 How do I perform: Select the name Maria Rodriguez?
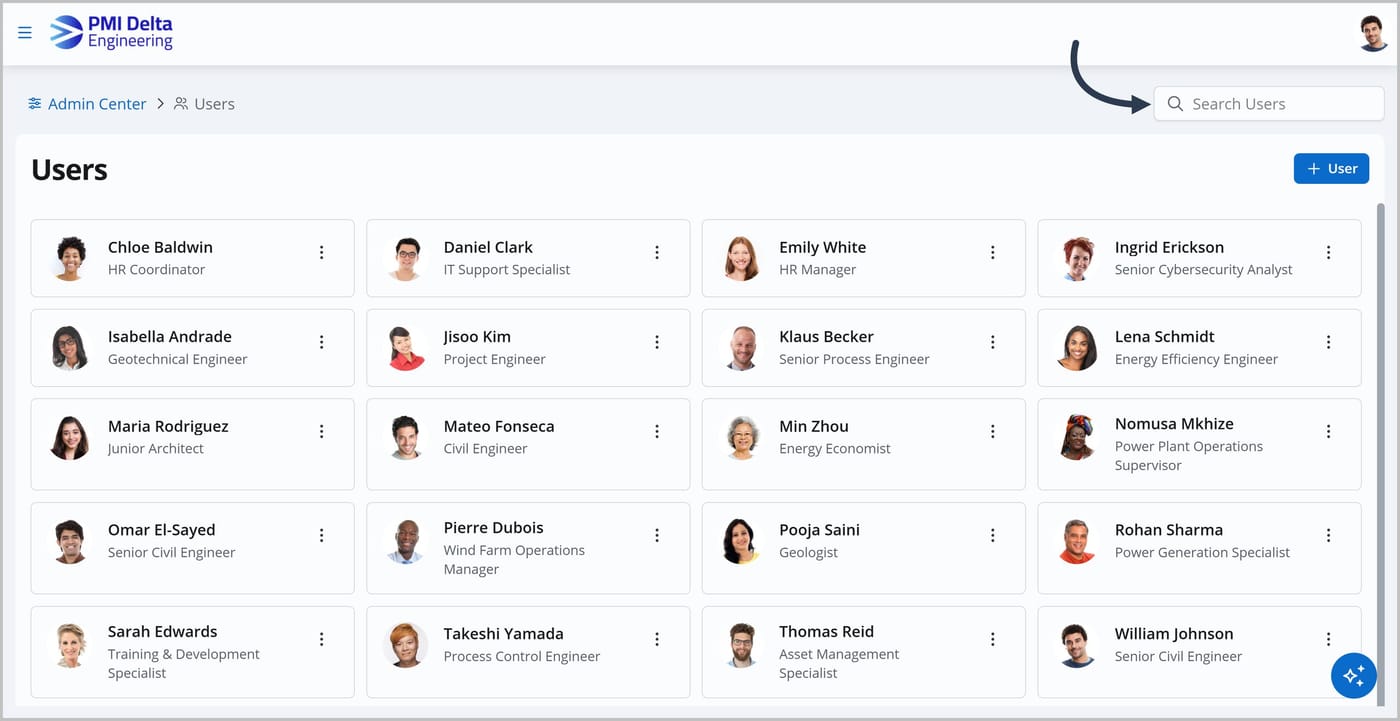pos(168,427)
